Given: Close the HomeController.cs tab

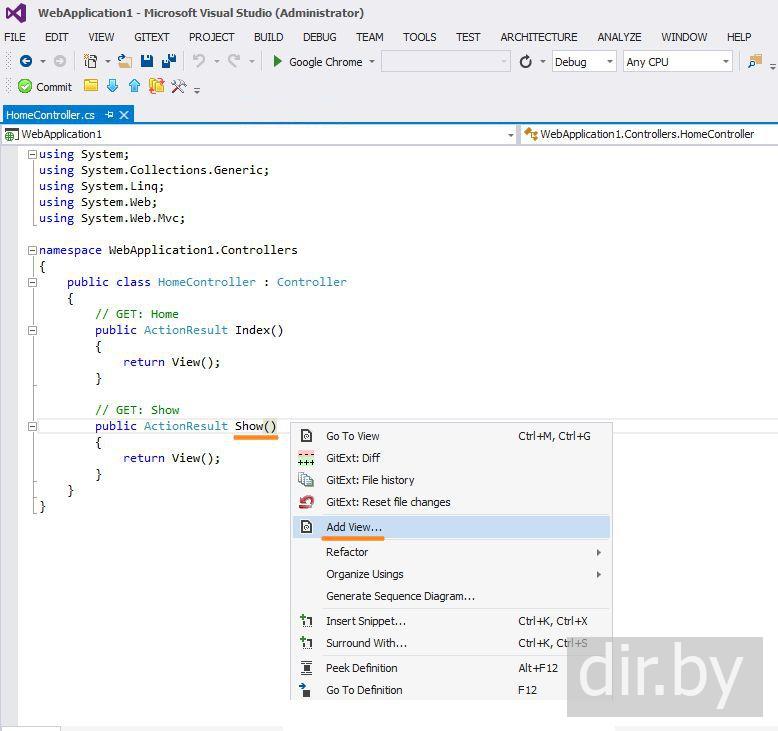Looking at the screenshot, I should coord(124,115).
